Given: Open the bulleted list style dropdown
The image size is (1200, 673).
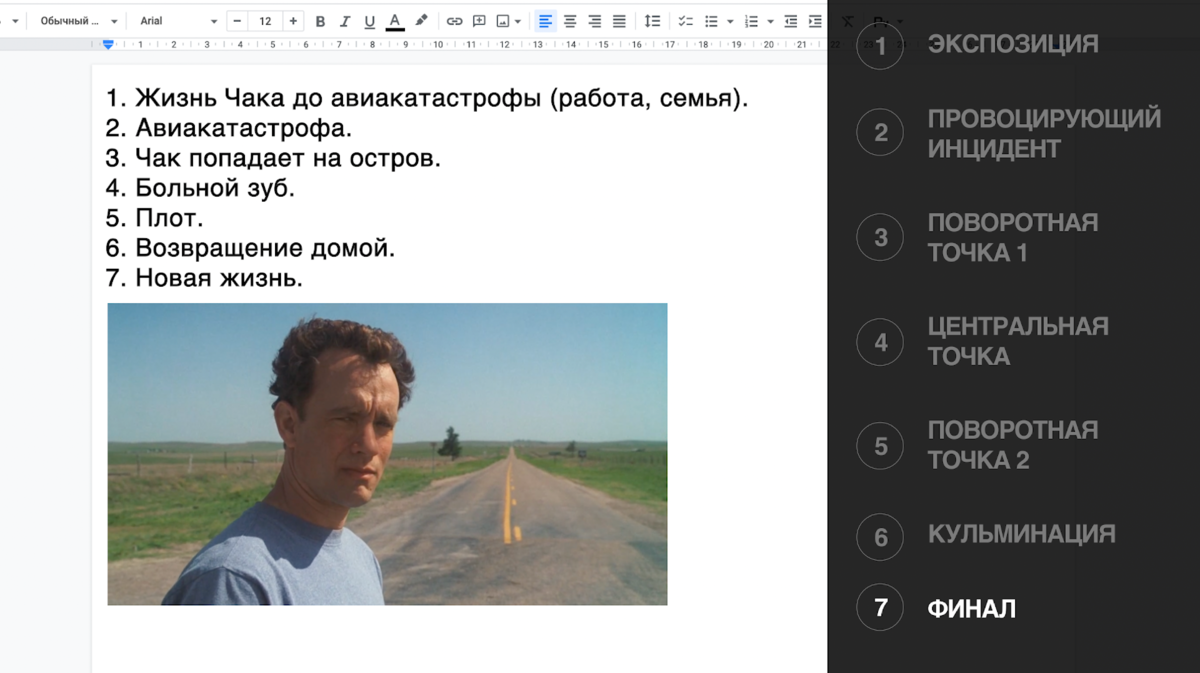Looking at the screenshot, I should (730, 21).
